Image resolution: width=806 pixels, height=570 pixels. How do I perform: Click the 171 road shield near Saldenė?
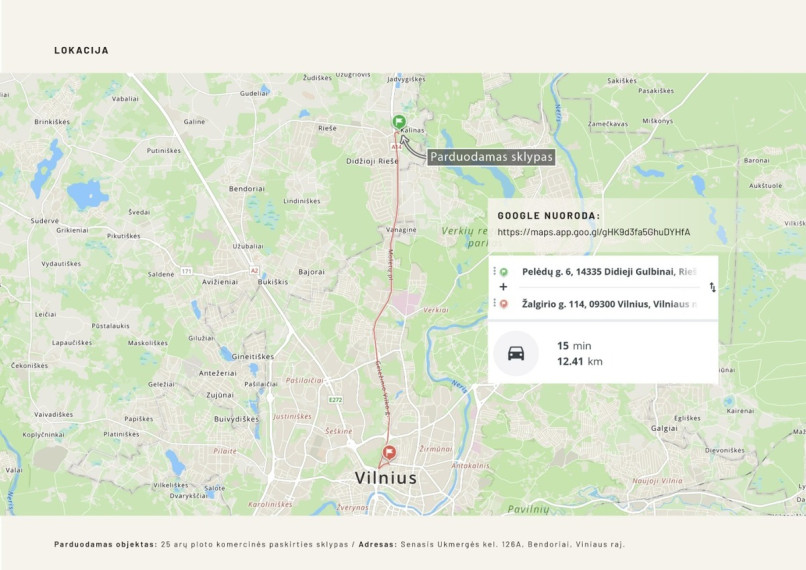point(186,270)
